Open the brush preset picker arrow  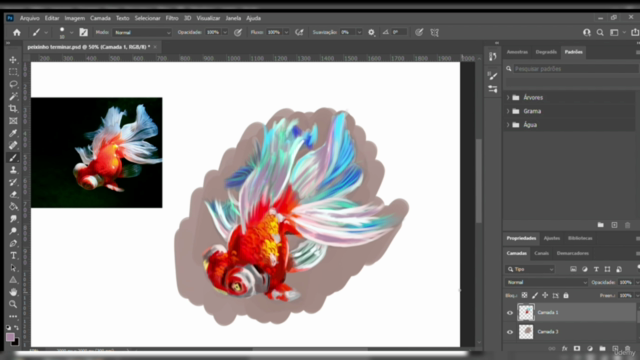click(71, 32)
